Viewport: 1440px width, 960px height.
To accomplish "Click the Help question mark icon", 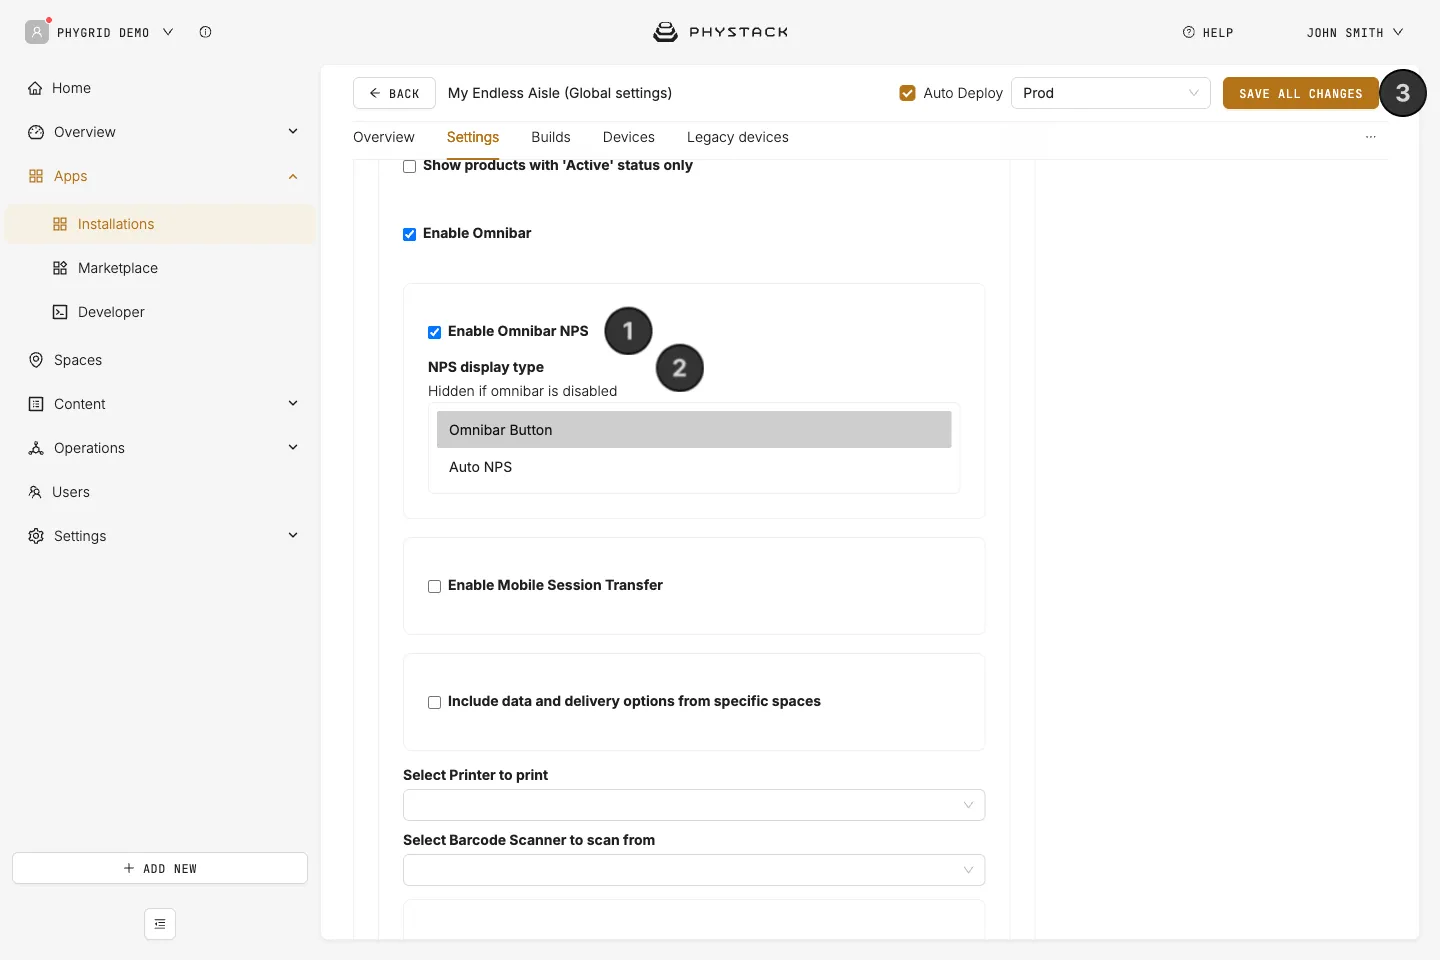I will (x=1189, y=32).
